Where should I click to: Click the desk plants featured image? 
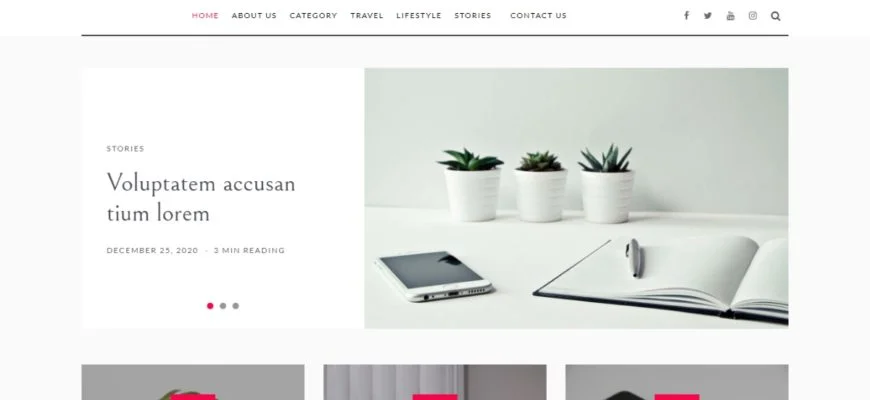(x=576, y=198)
